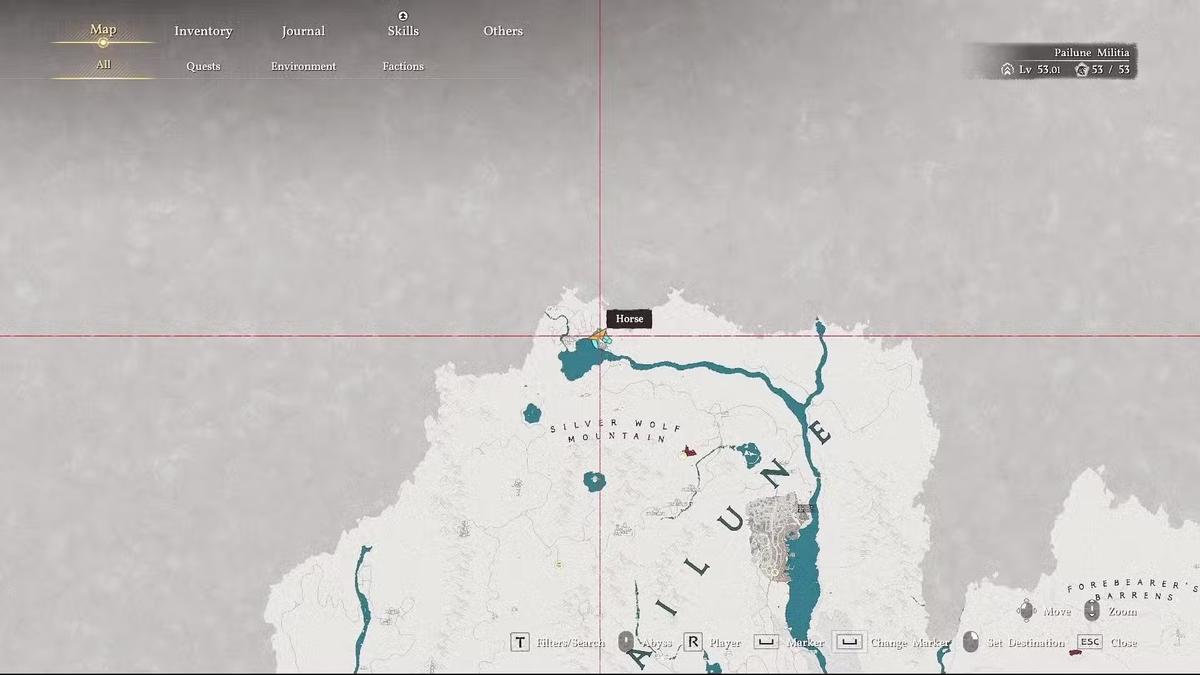Filter map by Environment
This screenshot has height=675, width=1200.
point(303,66)
